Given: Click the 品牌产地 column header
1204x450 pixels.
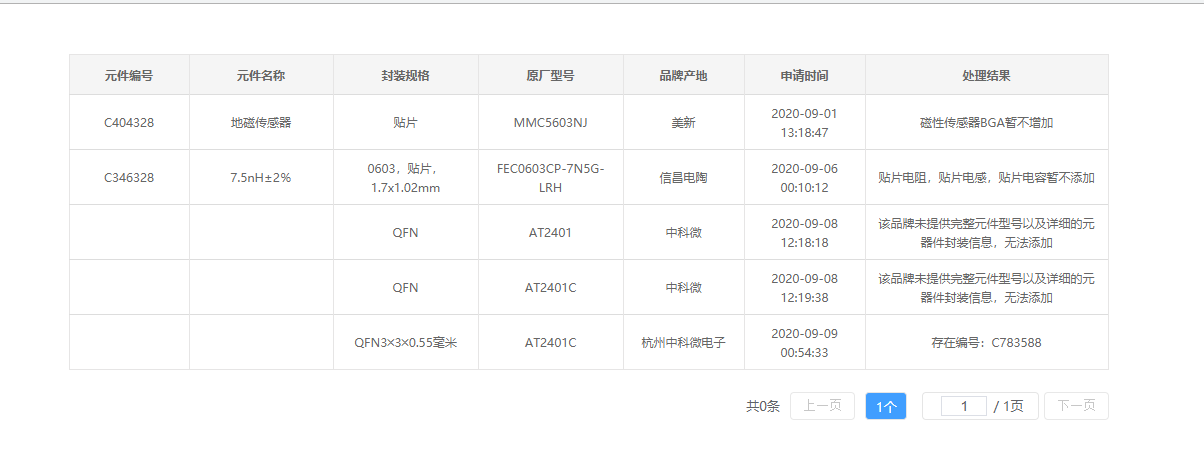Looking at the screenshot, I should 683,75.
